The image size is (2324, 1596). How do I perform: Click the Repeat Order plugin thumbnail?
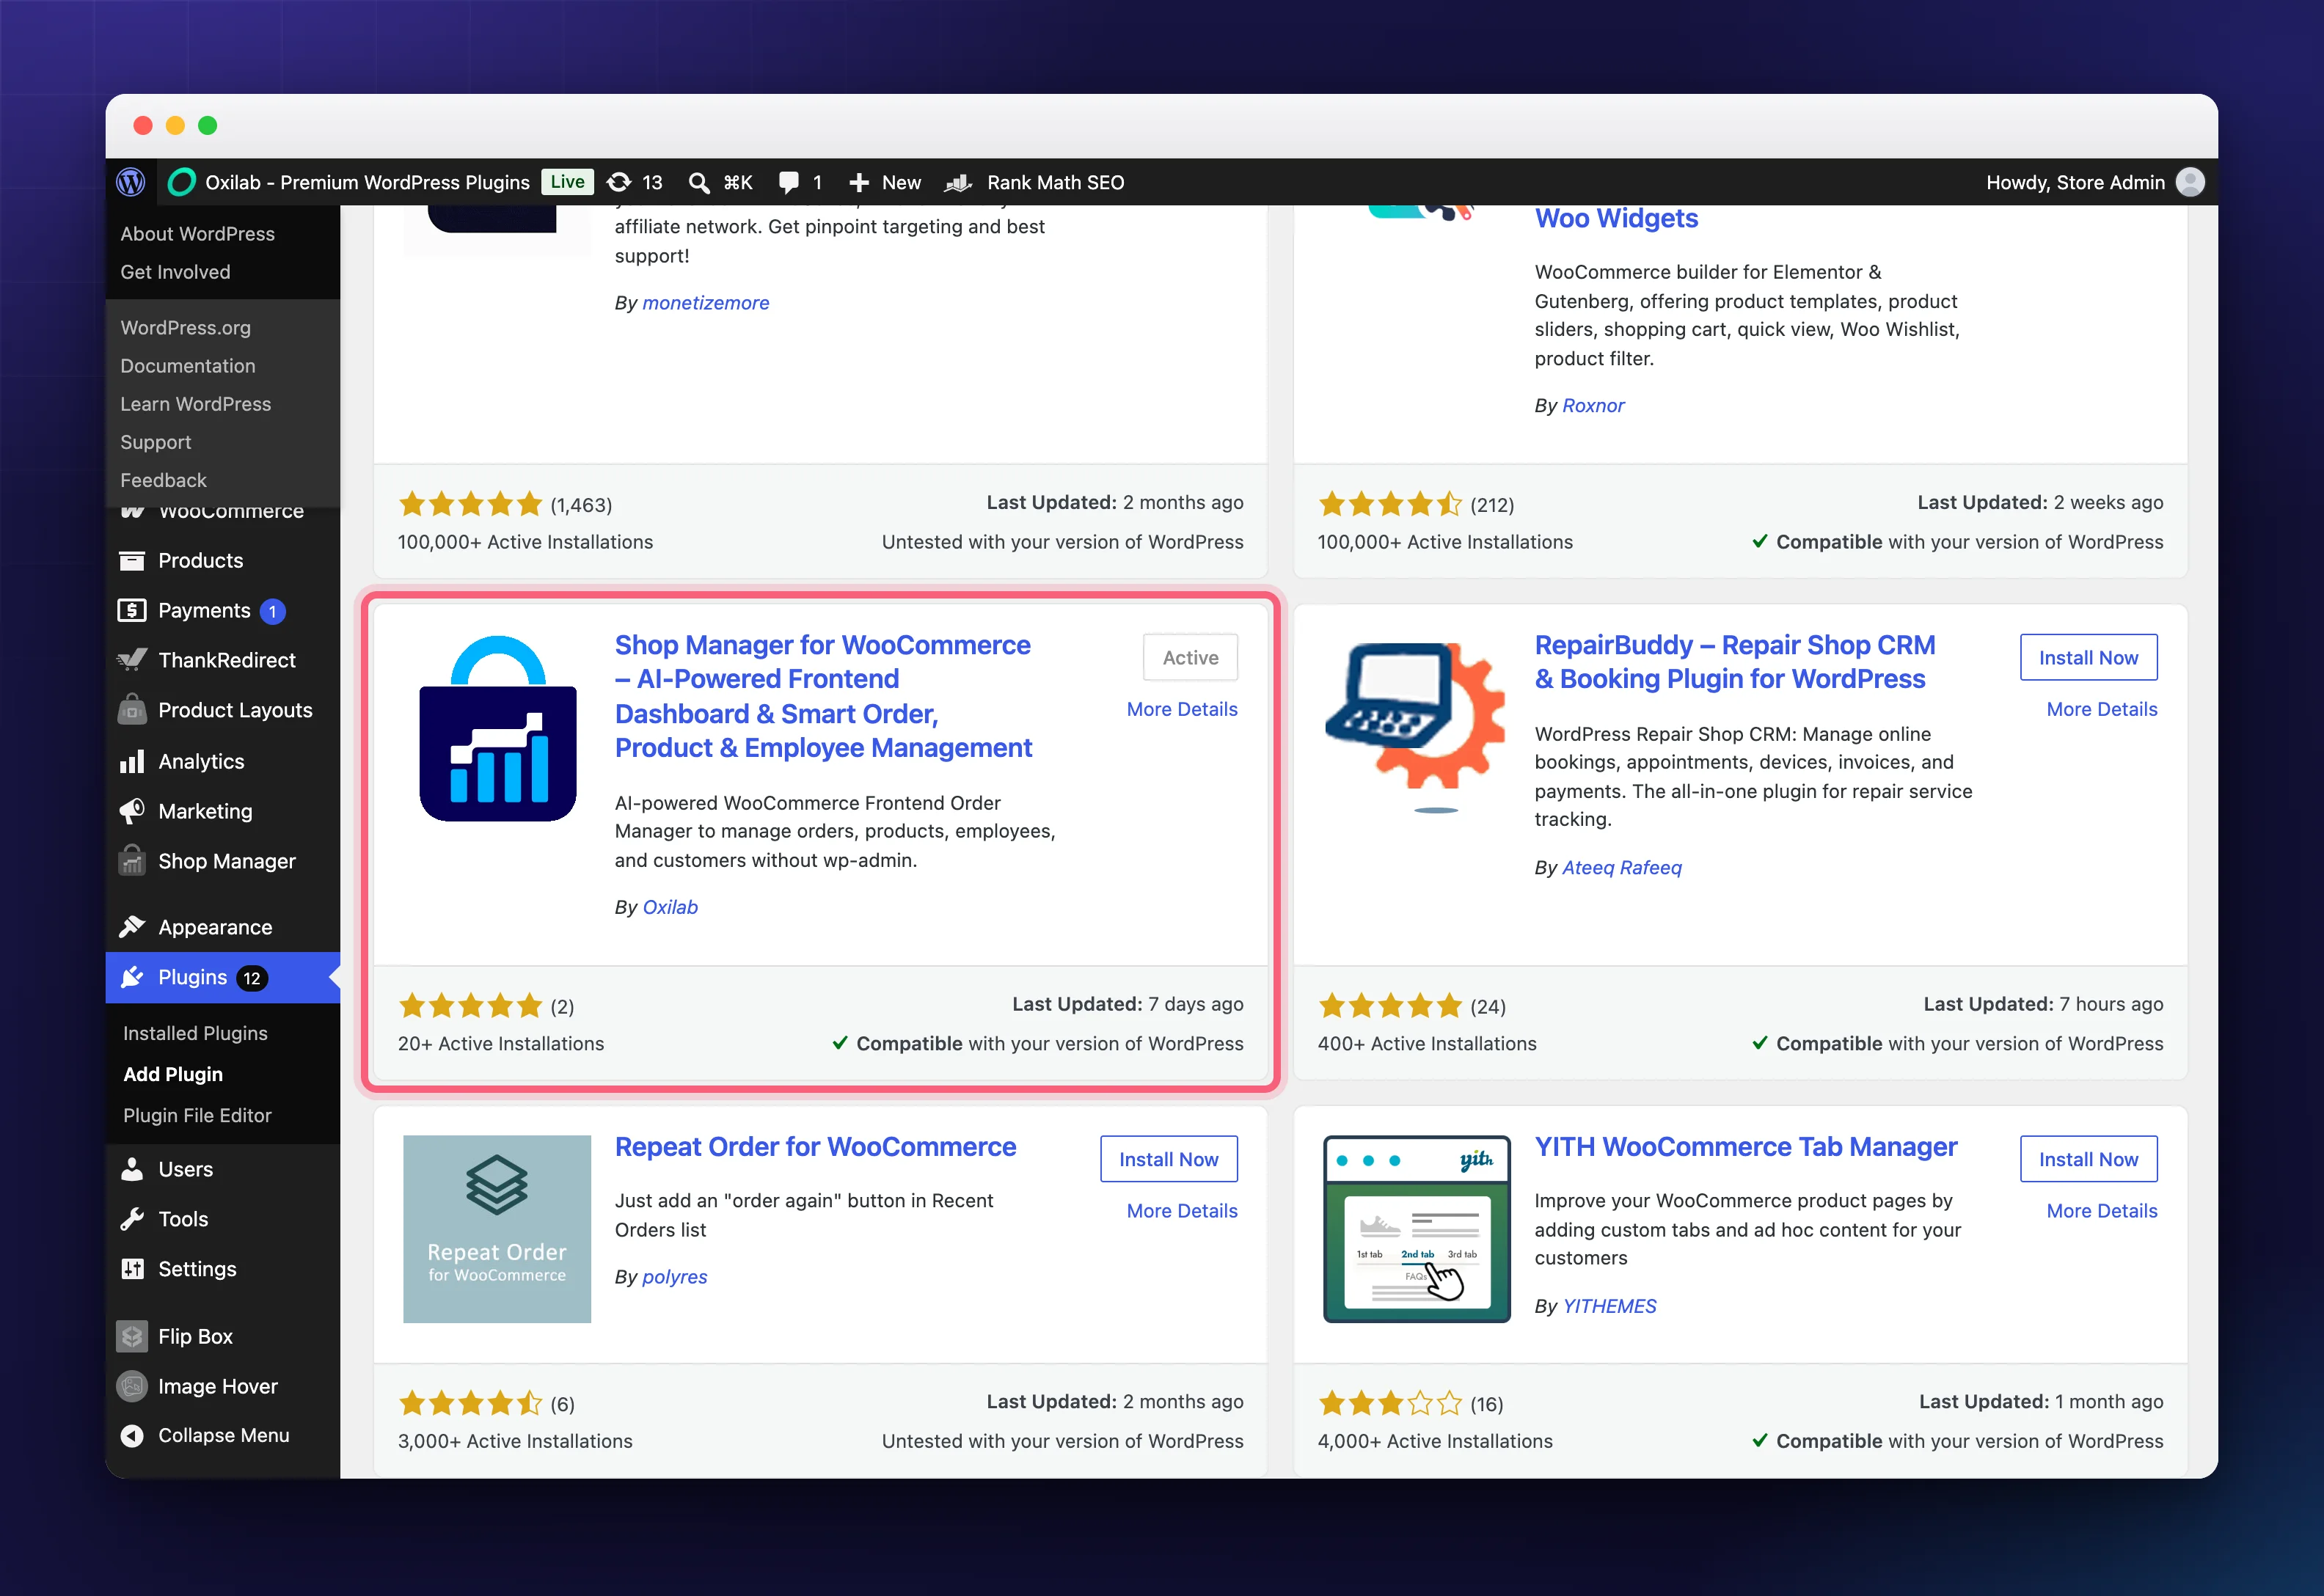[x=497, y=1229]
